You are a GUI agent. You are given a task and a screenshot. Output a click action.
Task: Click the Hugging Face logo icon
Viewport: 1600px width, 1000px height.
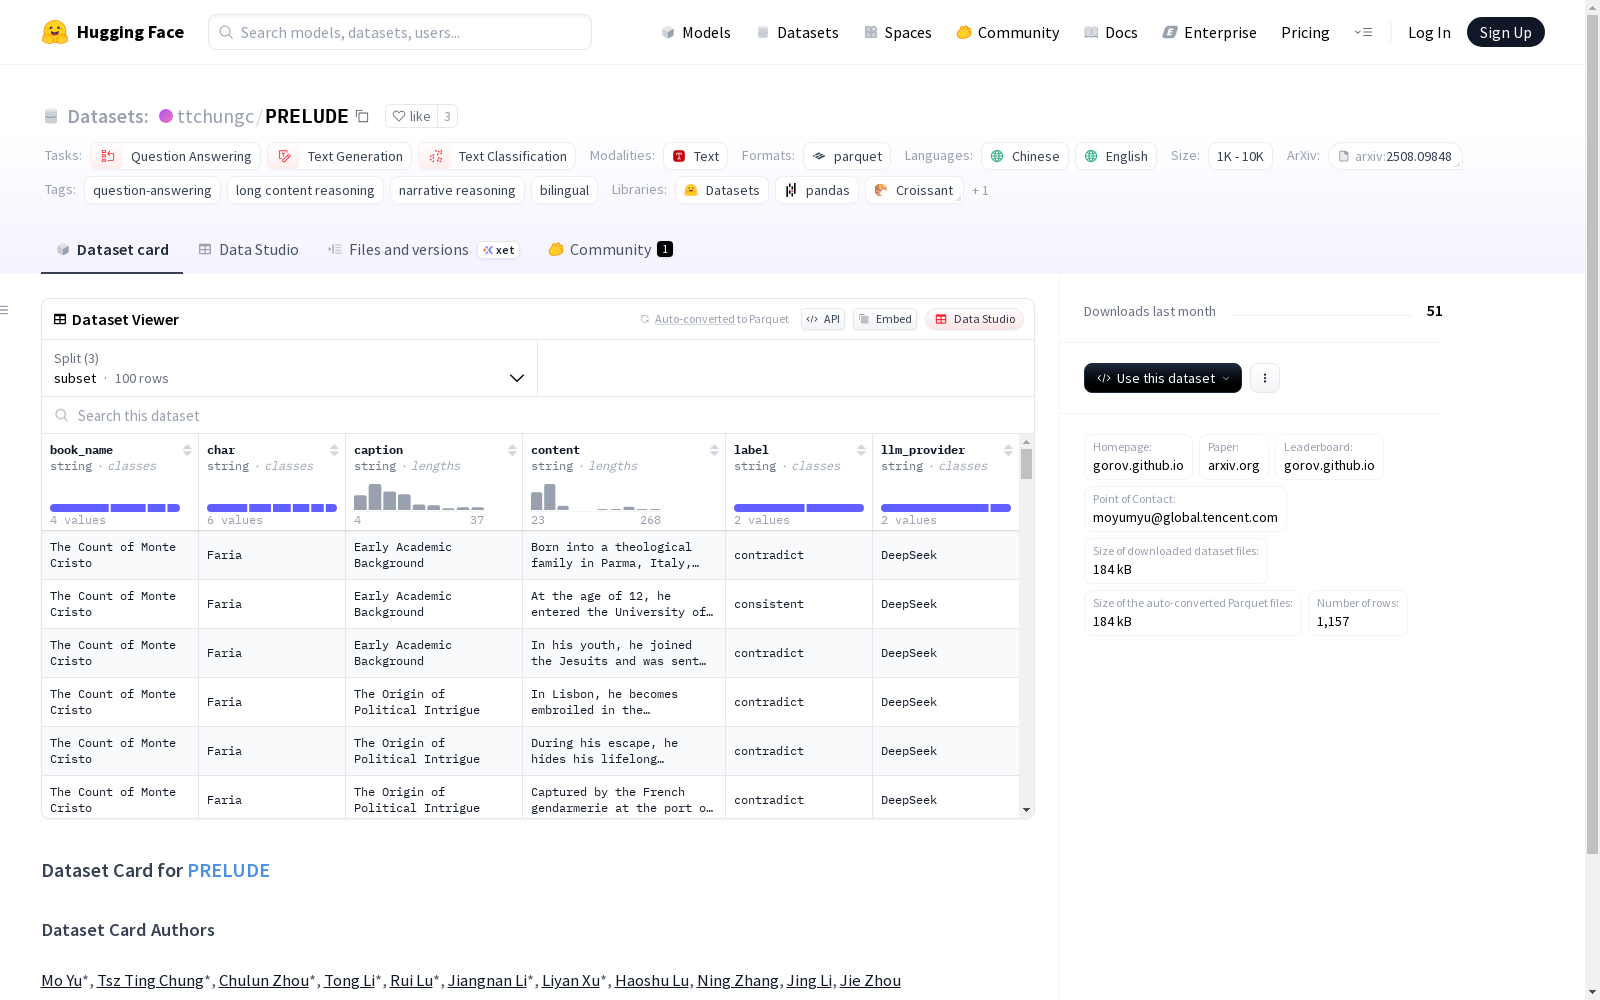pos(55,32)
